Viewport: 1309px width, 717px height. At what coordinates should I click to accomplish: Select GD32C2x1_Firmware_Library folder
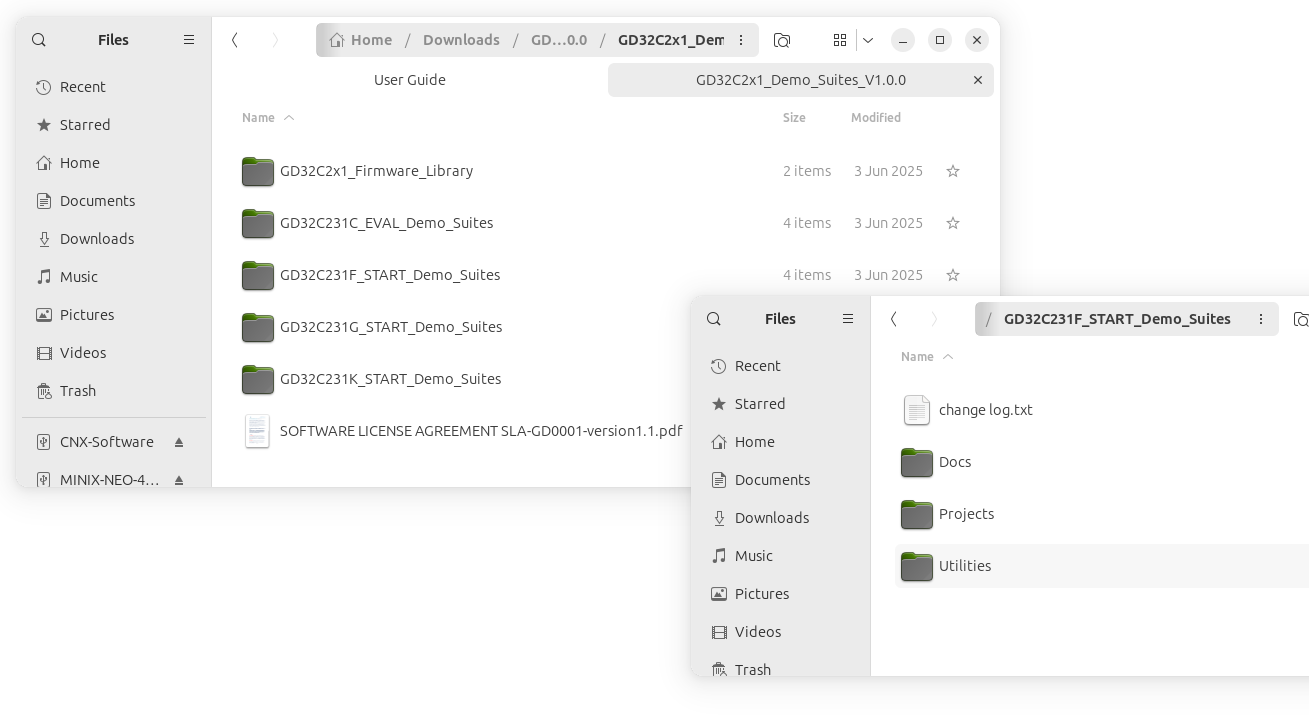604,171
